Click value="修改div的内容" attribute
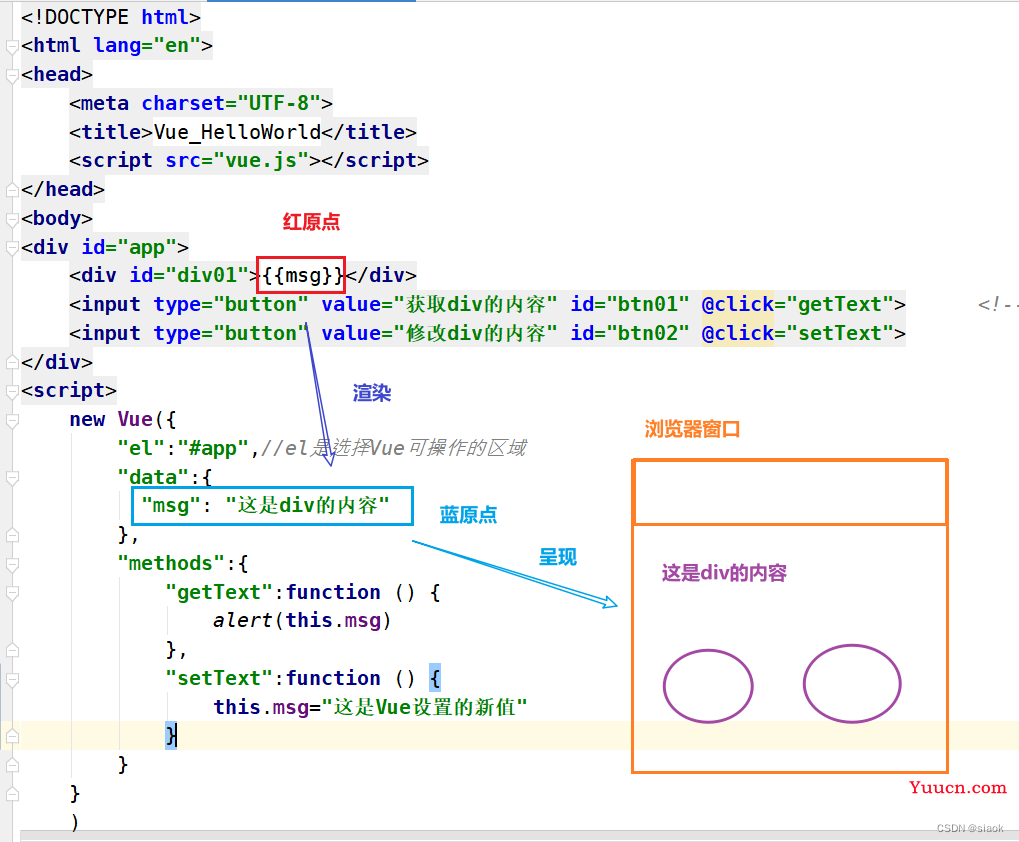1019x842 pixels. (x=440, y=333)
